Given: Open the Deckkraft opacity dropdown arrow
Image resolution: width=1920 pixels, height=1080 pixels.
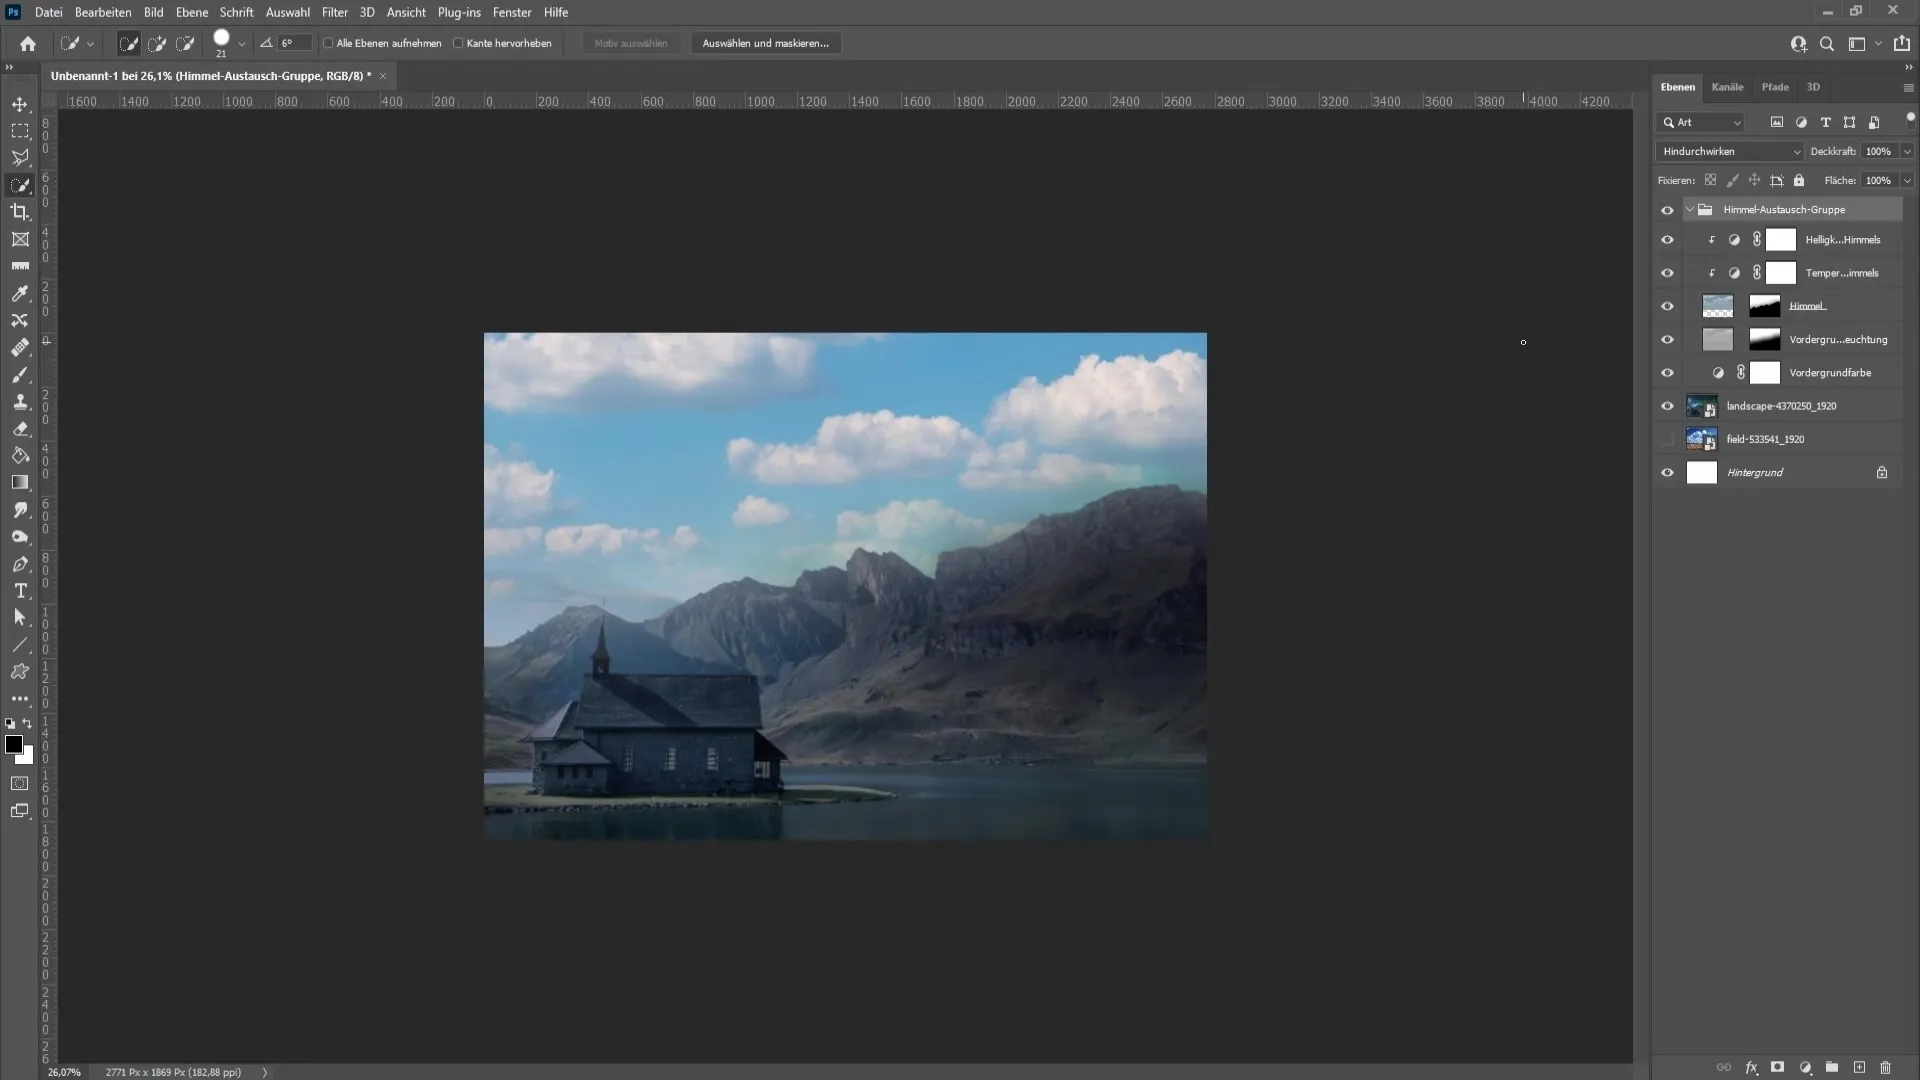Looking at the screenshot, I should click(x=1907, y=151).
